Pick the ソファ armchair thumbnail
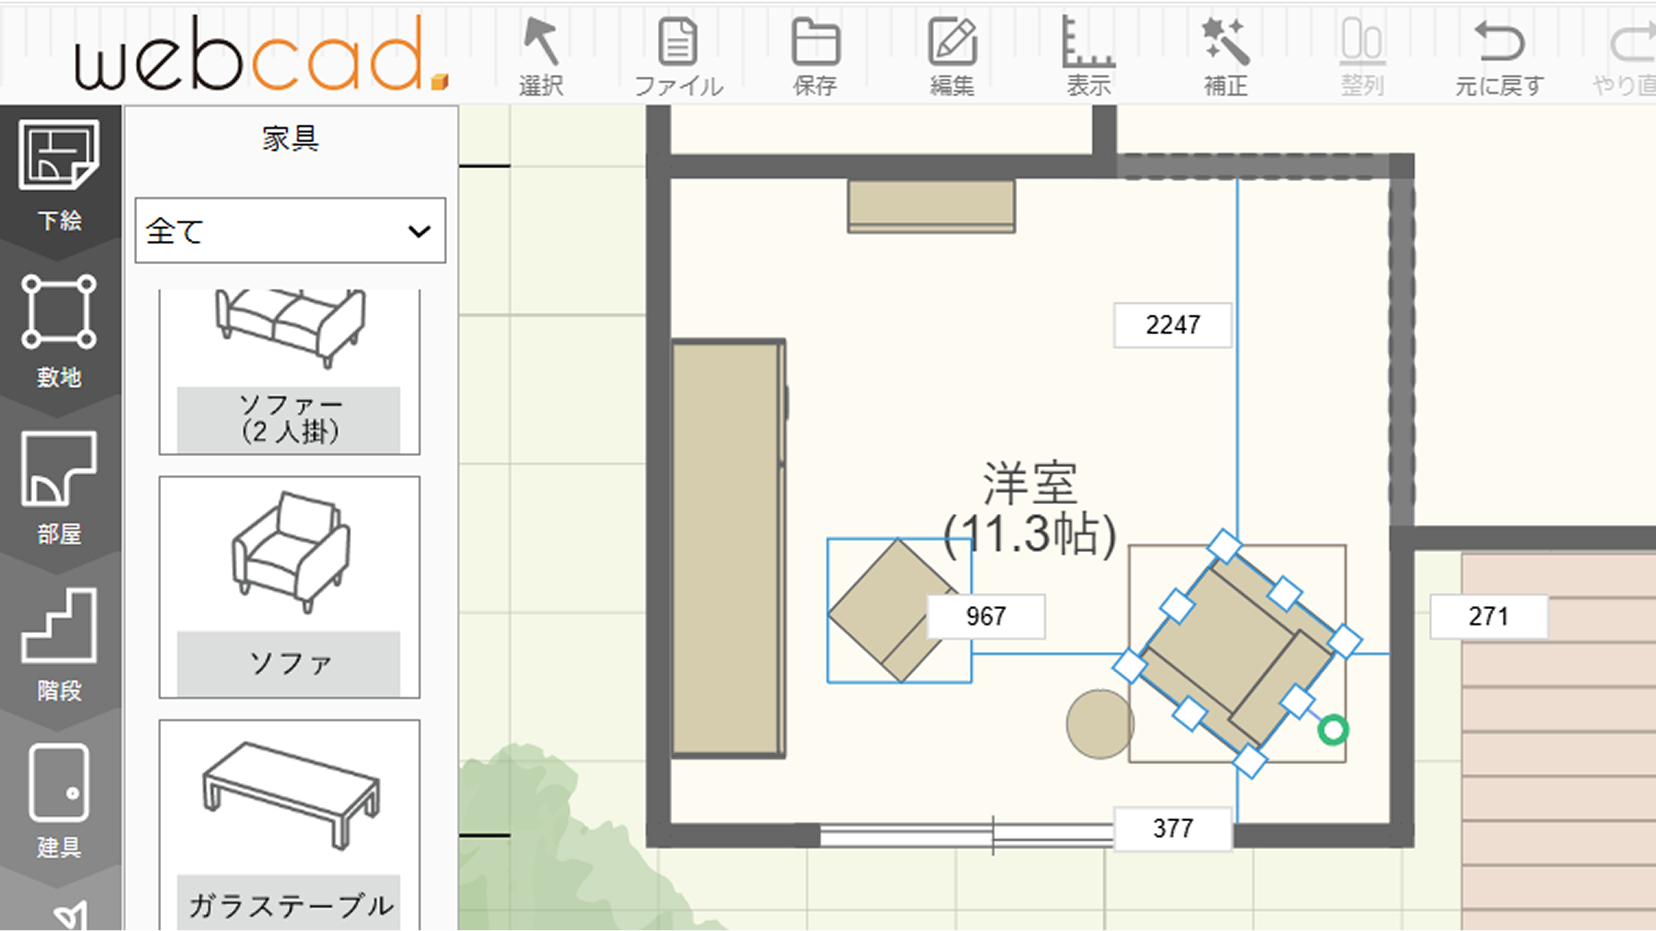The width and height of the screenshot is (1656, 931). [290, 586]
